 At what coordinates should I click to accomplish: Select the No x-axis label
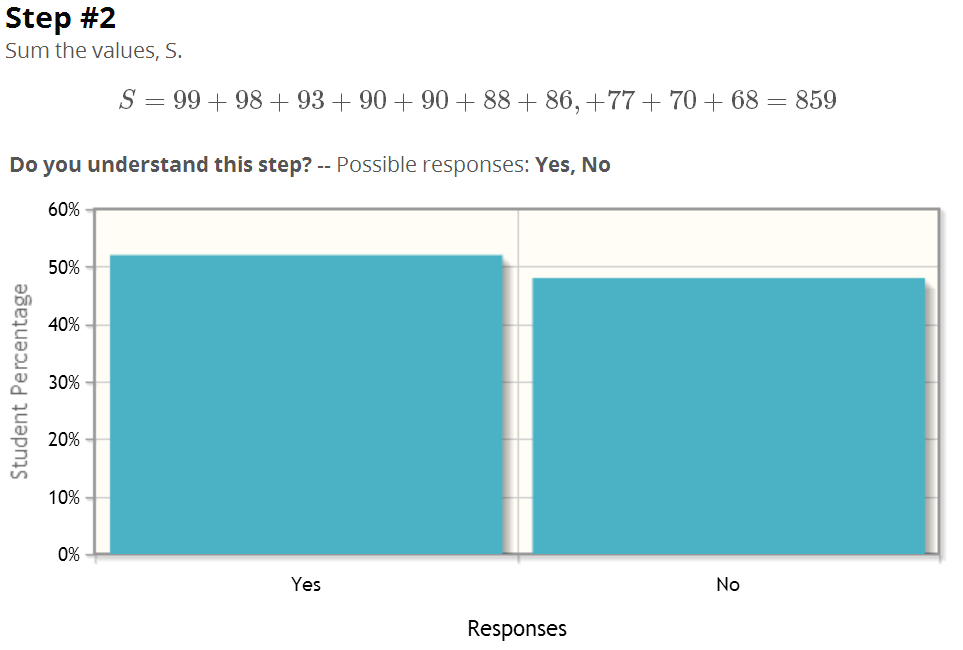coord(728,584)
